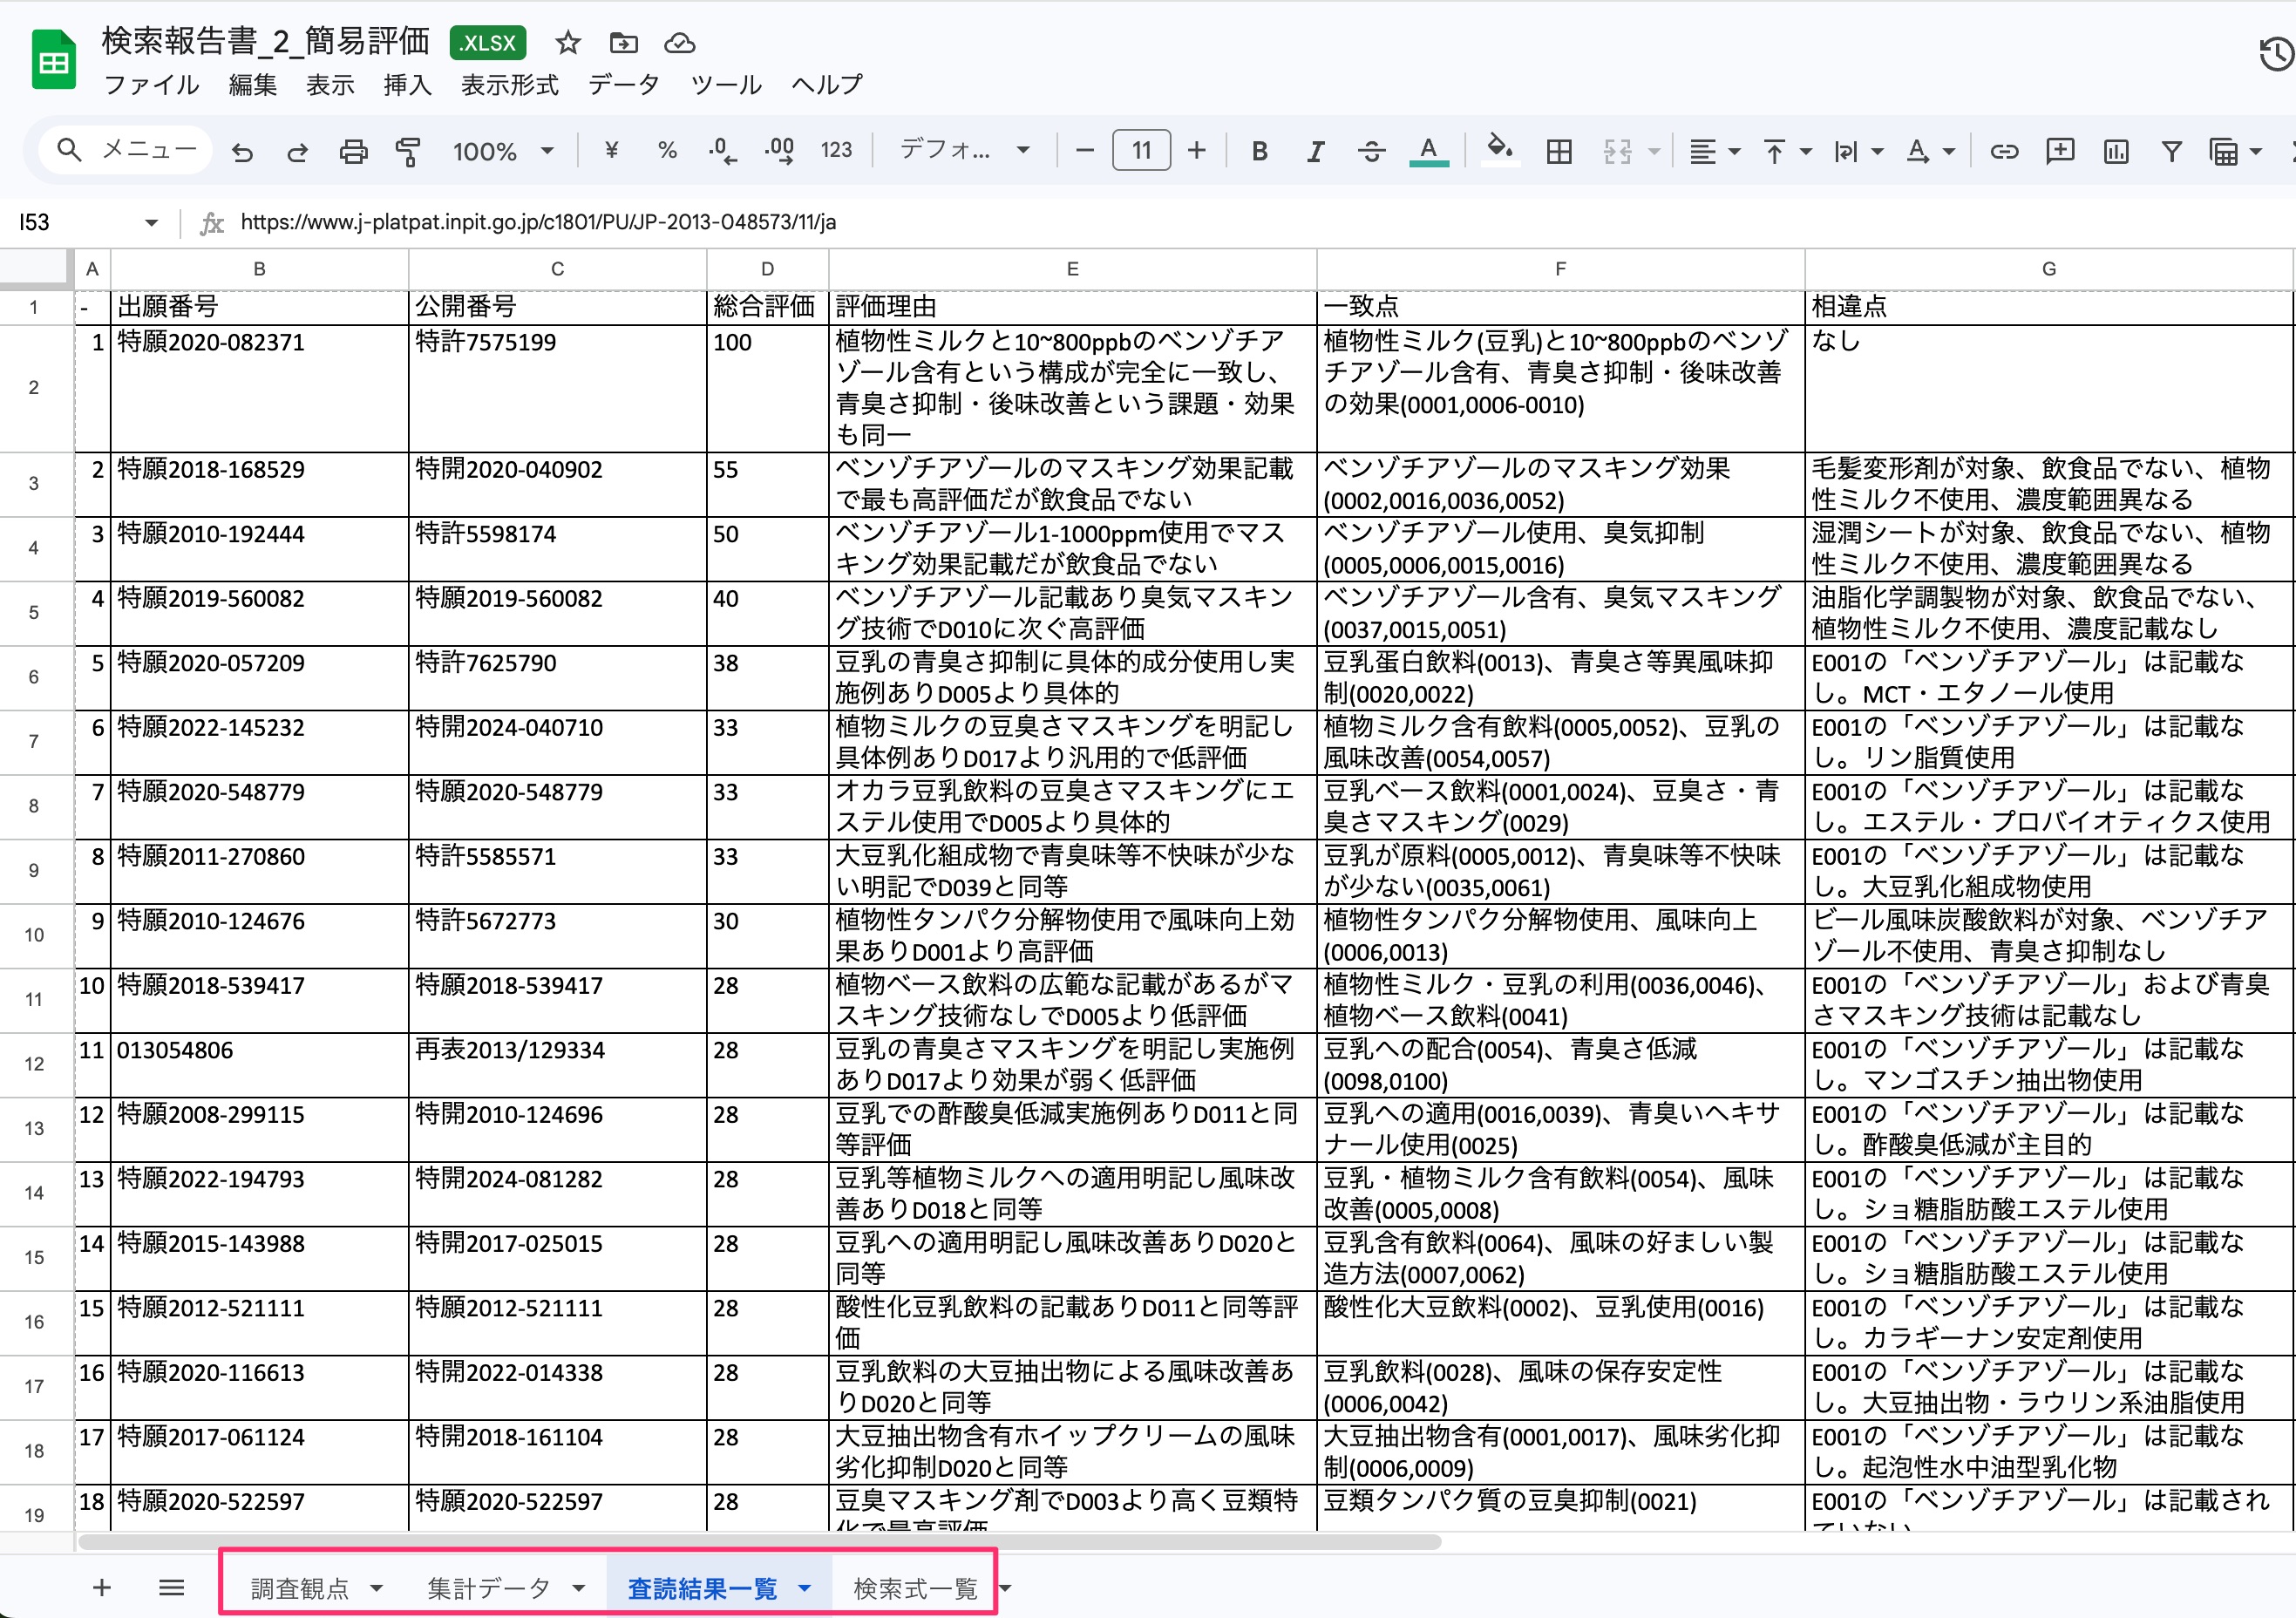Format as percent with the % icon
This screenshot has width=2296, height=1618.
(x=667, y=151)
